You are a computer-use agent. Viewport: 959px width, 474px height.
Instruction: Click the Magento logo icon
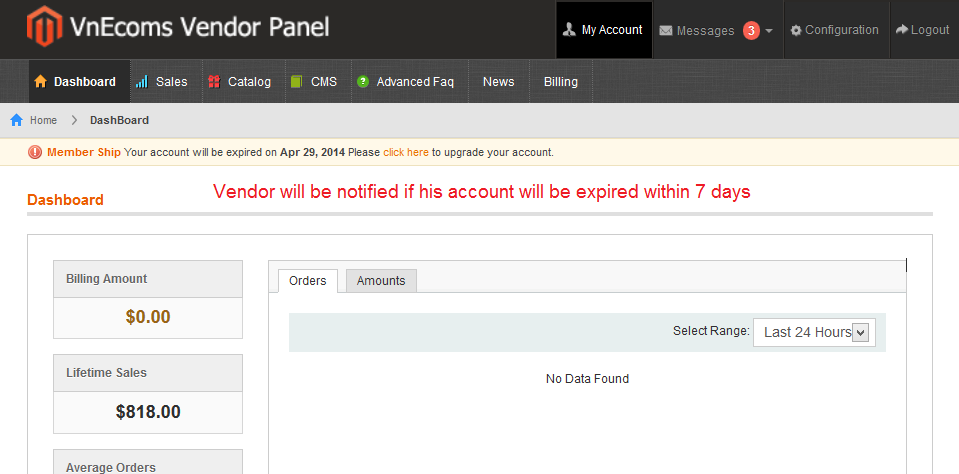click(x=45, y=26)
